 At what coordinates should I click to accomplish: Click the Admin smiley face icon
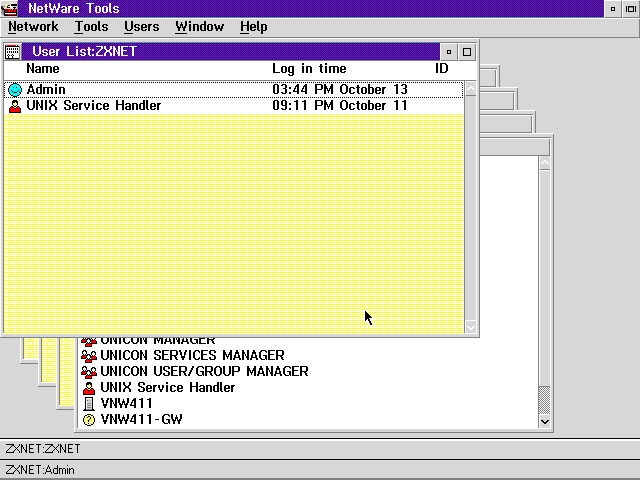click(x=15, y=90)
